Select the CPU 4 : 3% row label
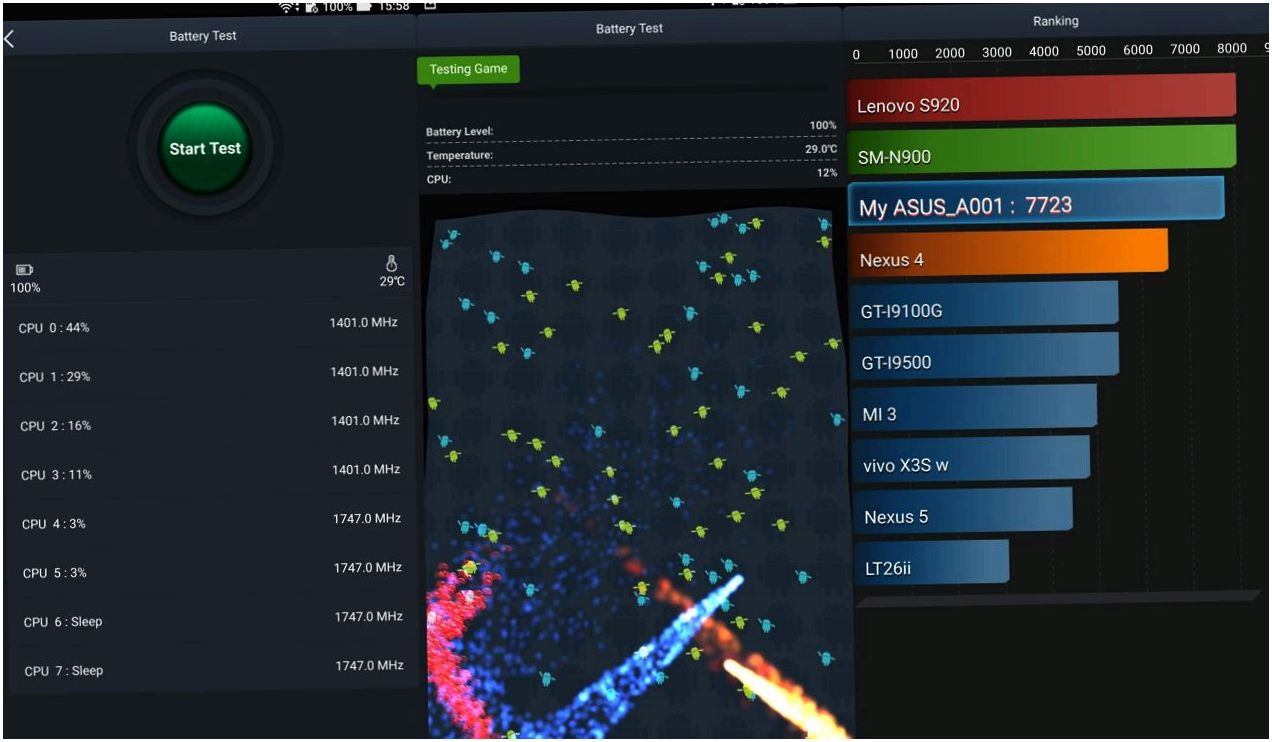Image resolution: width=1272 pixels, height=742 pixels. (55, 524)
